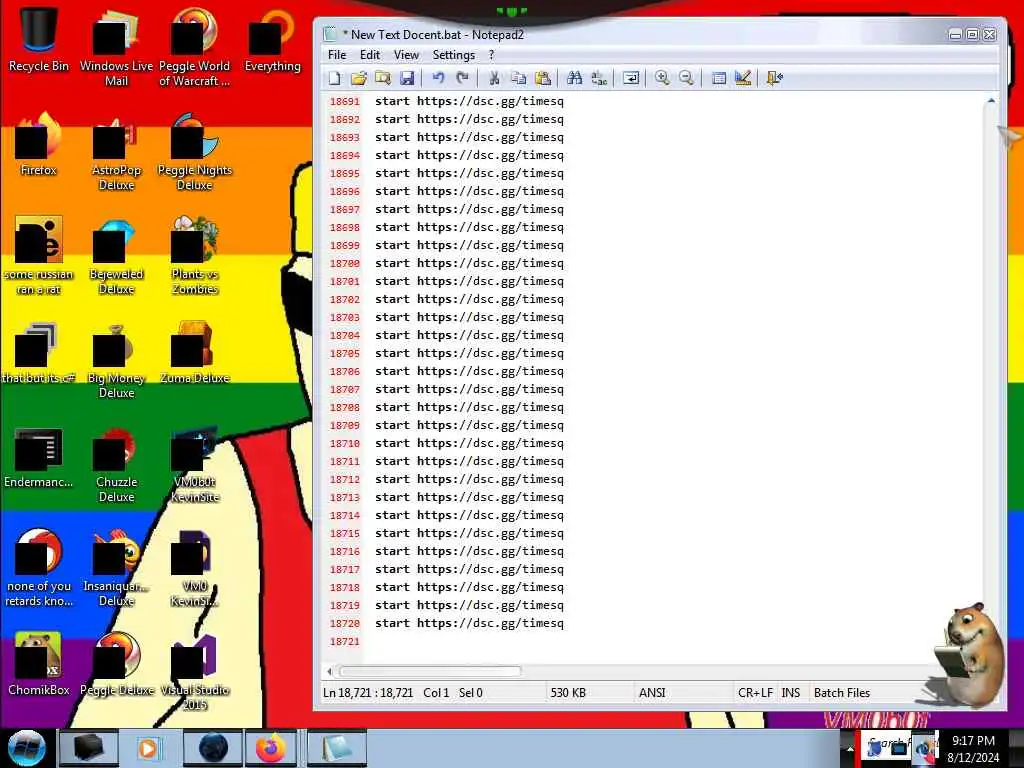The height and width of the screenshot is (768, 1024).
Task: Click 530 KB file size status
Action: click(568, 693)
